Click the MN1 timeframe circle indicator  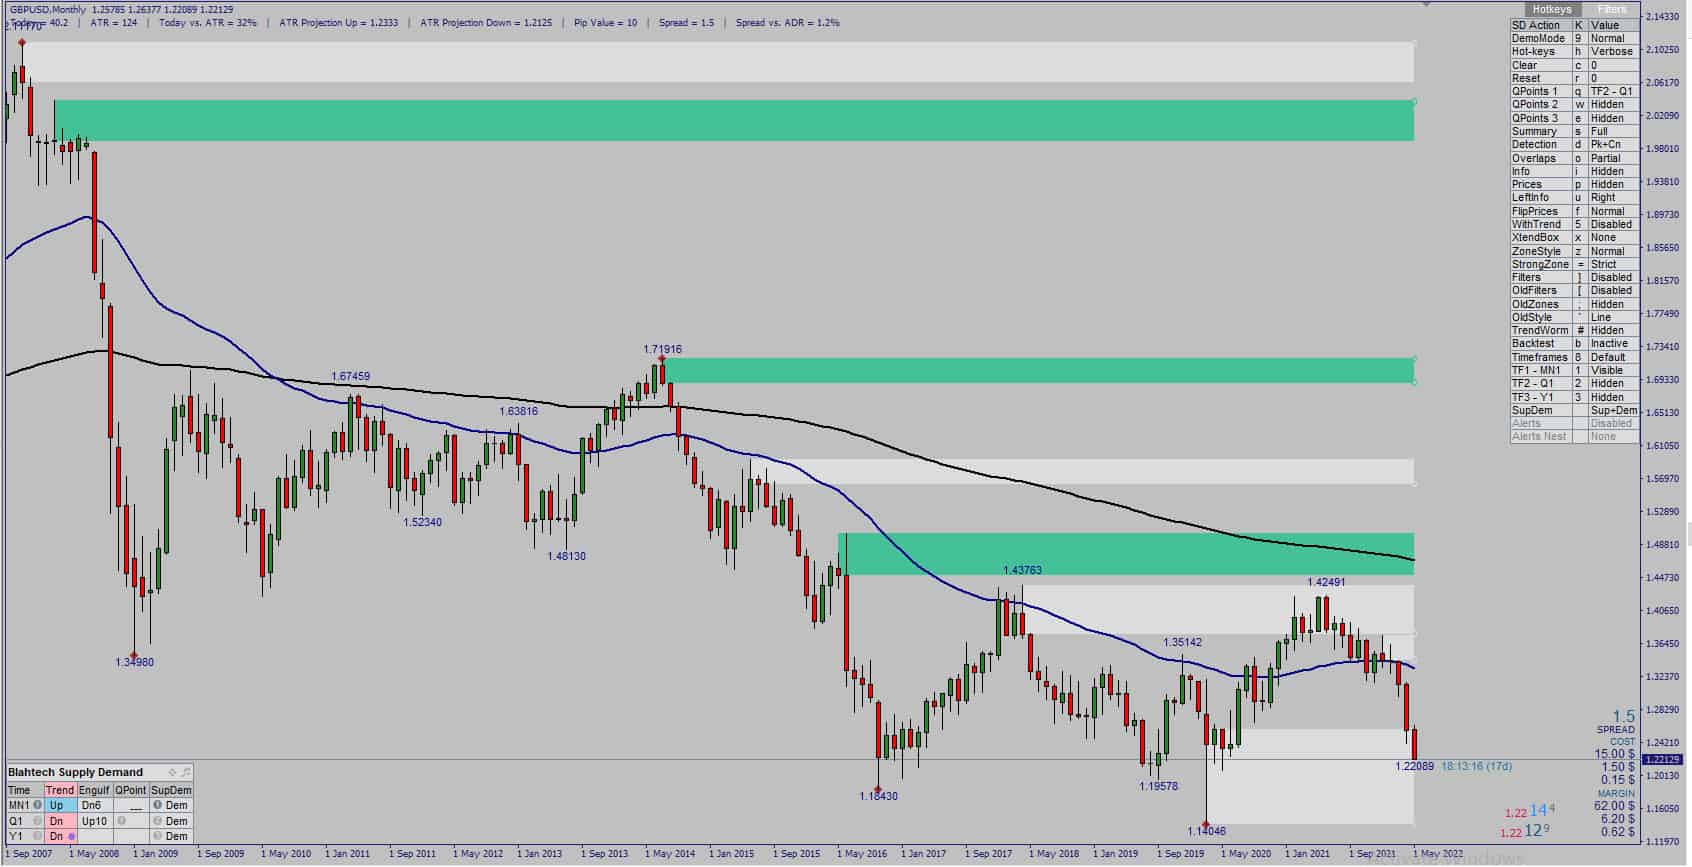point(37,805)
